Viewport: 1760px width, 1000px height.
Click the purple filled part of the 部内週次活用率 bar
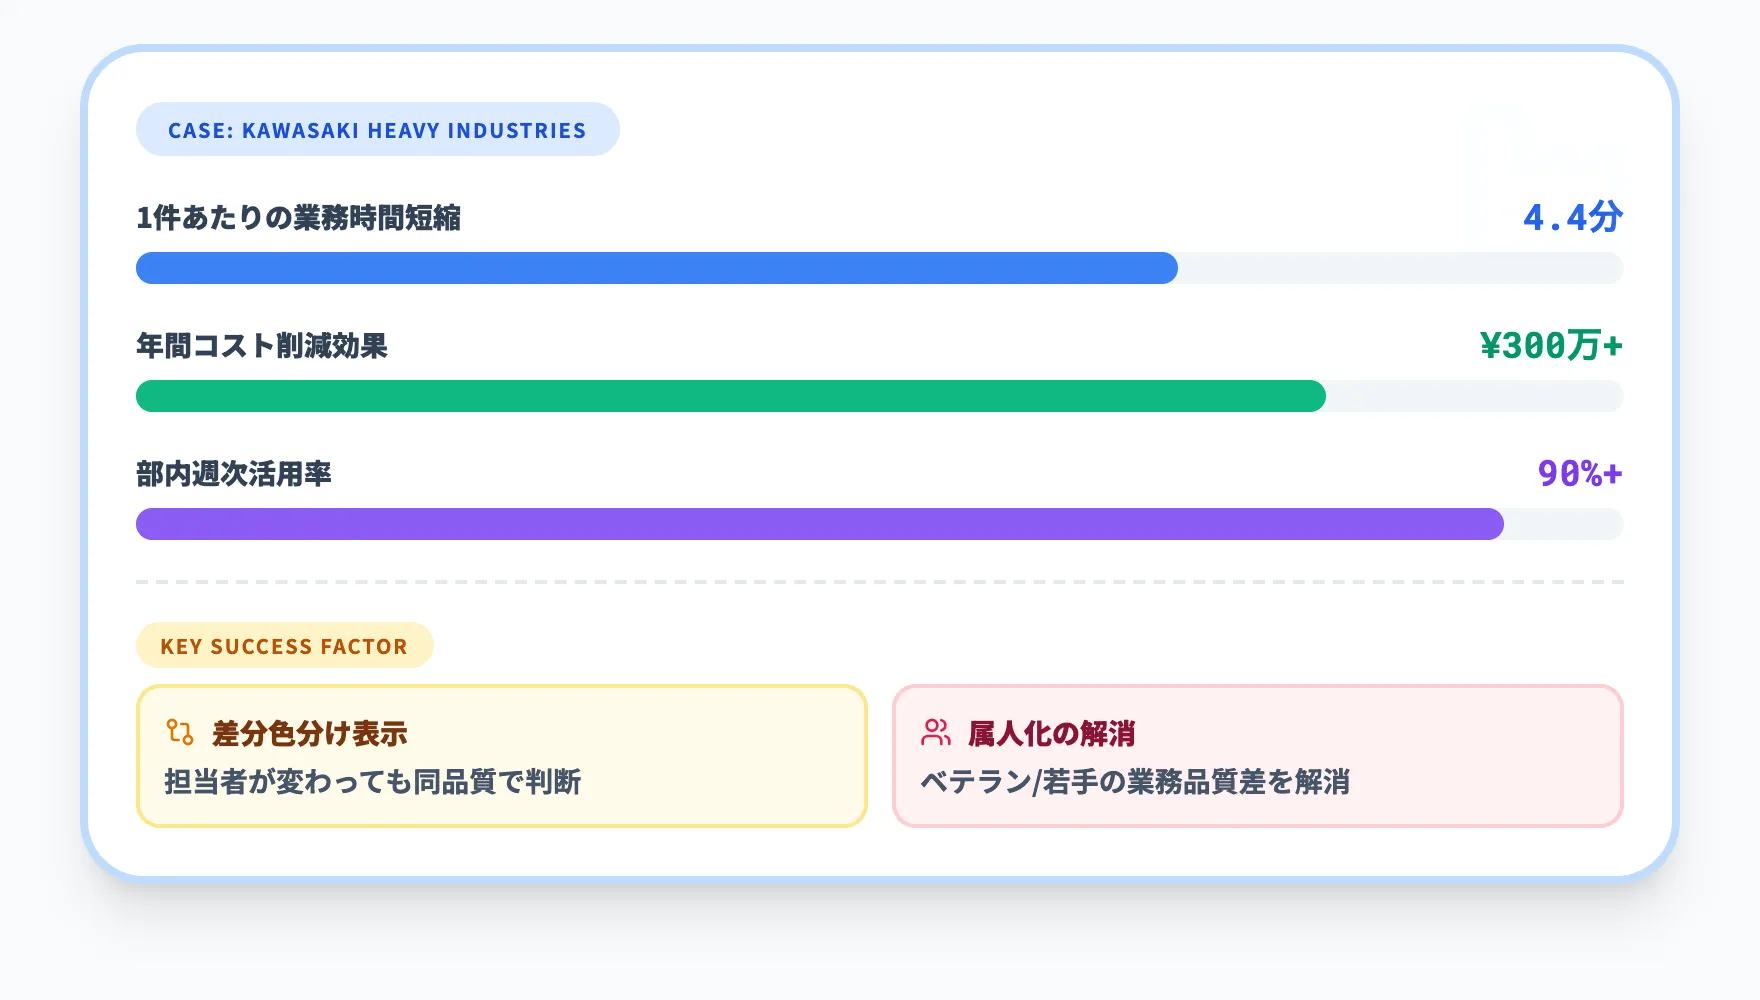click(819, 524)
